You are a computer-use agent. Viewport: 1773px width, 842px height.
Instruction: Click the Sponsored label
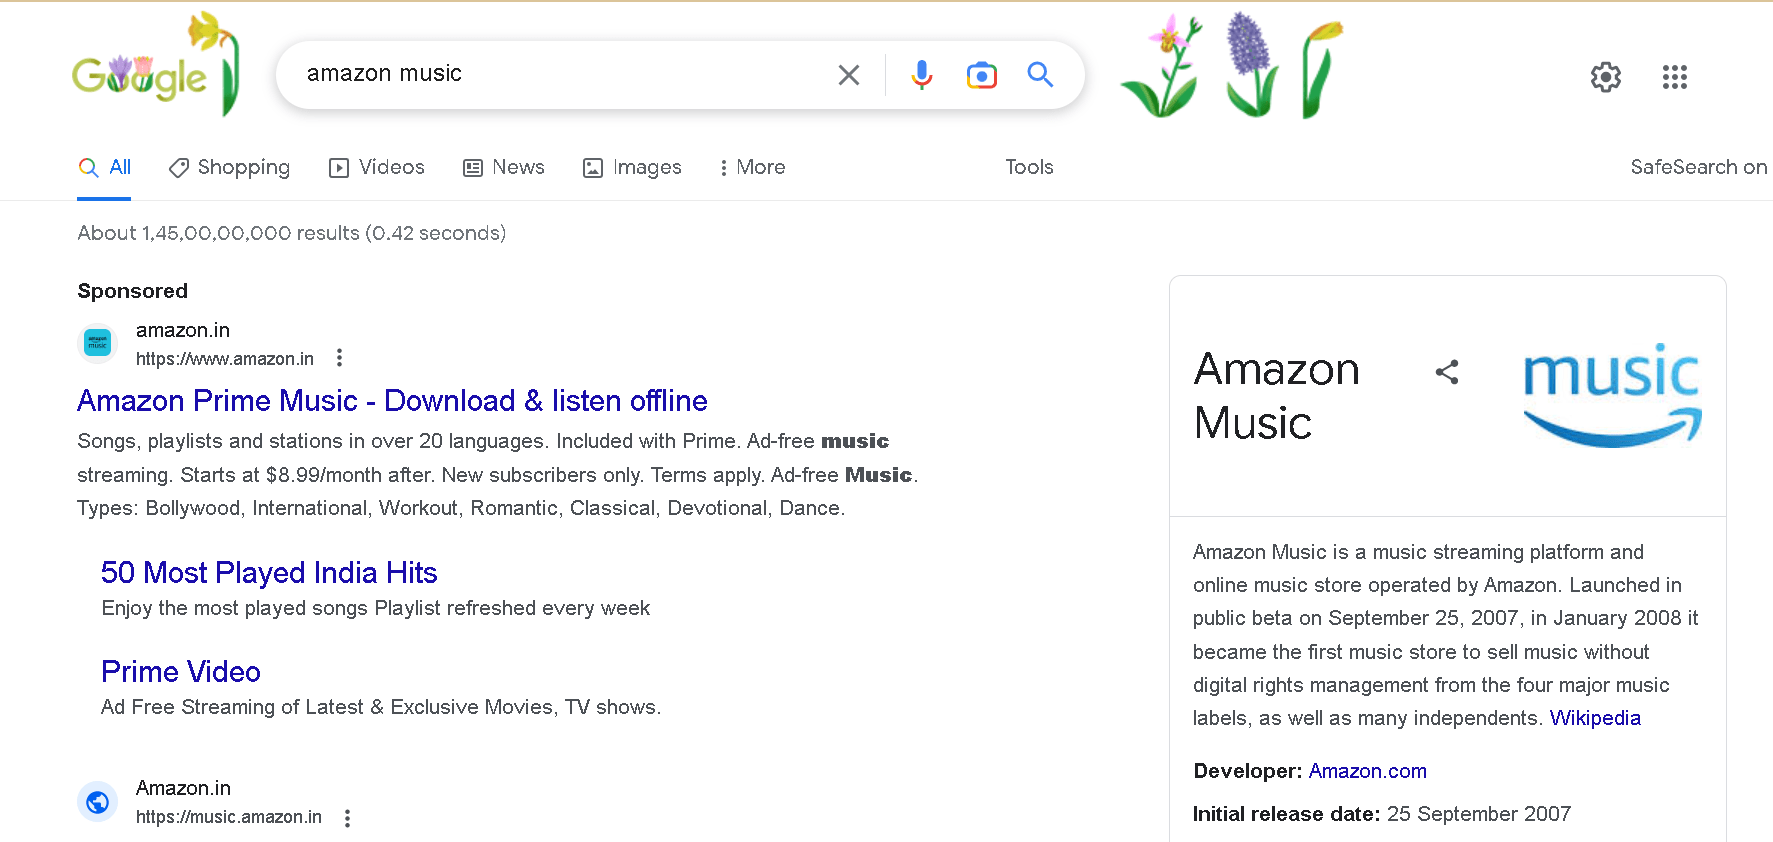tap(133, 291)
